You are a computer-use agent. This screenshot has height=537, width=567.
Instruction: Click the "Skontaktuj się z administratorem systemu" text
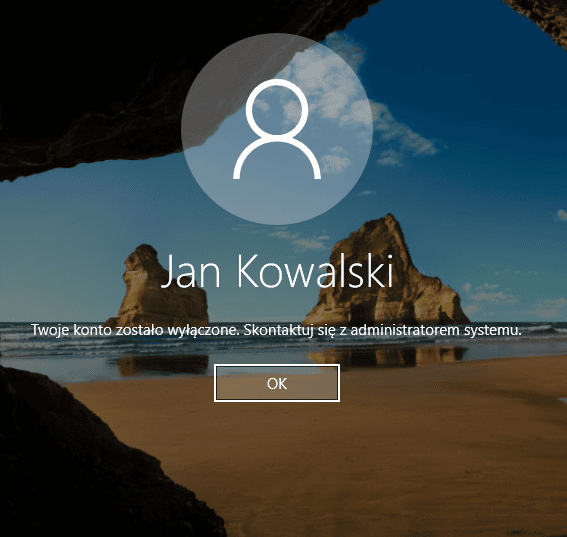coord(383,331)
